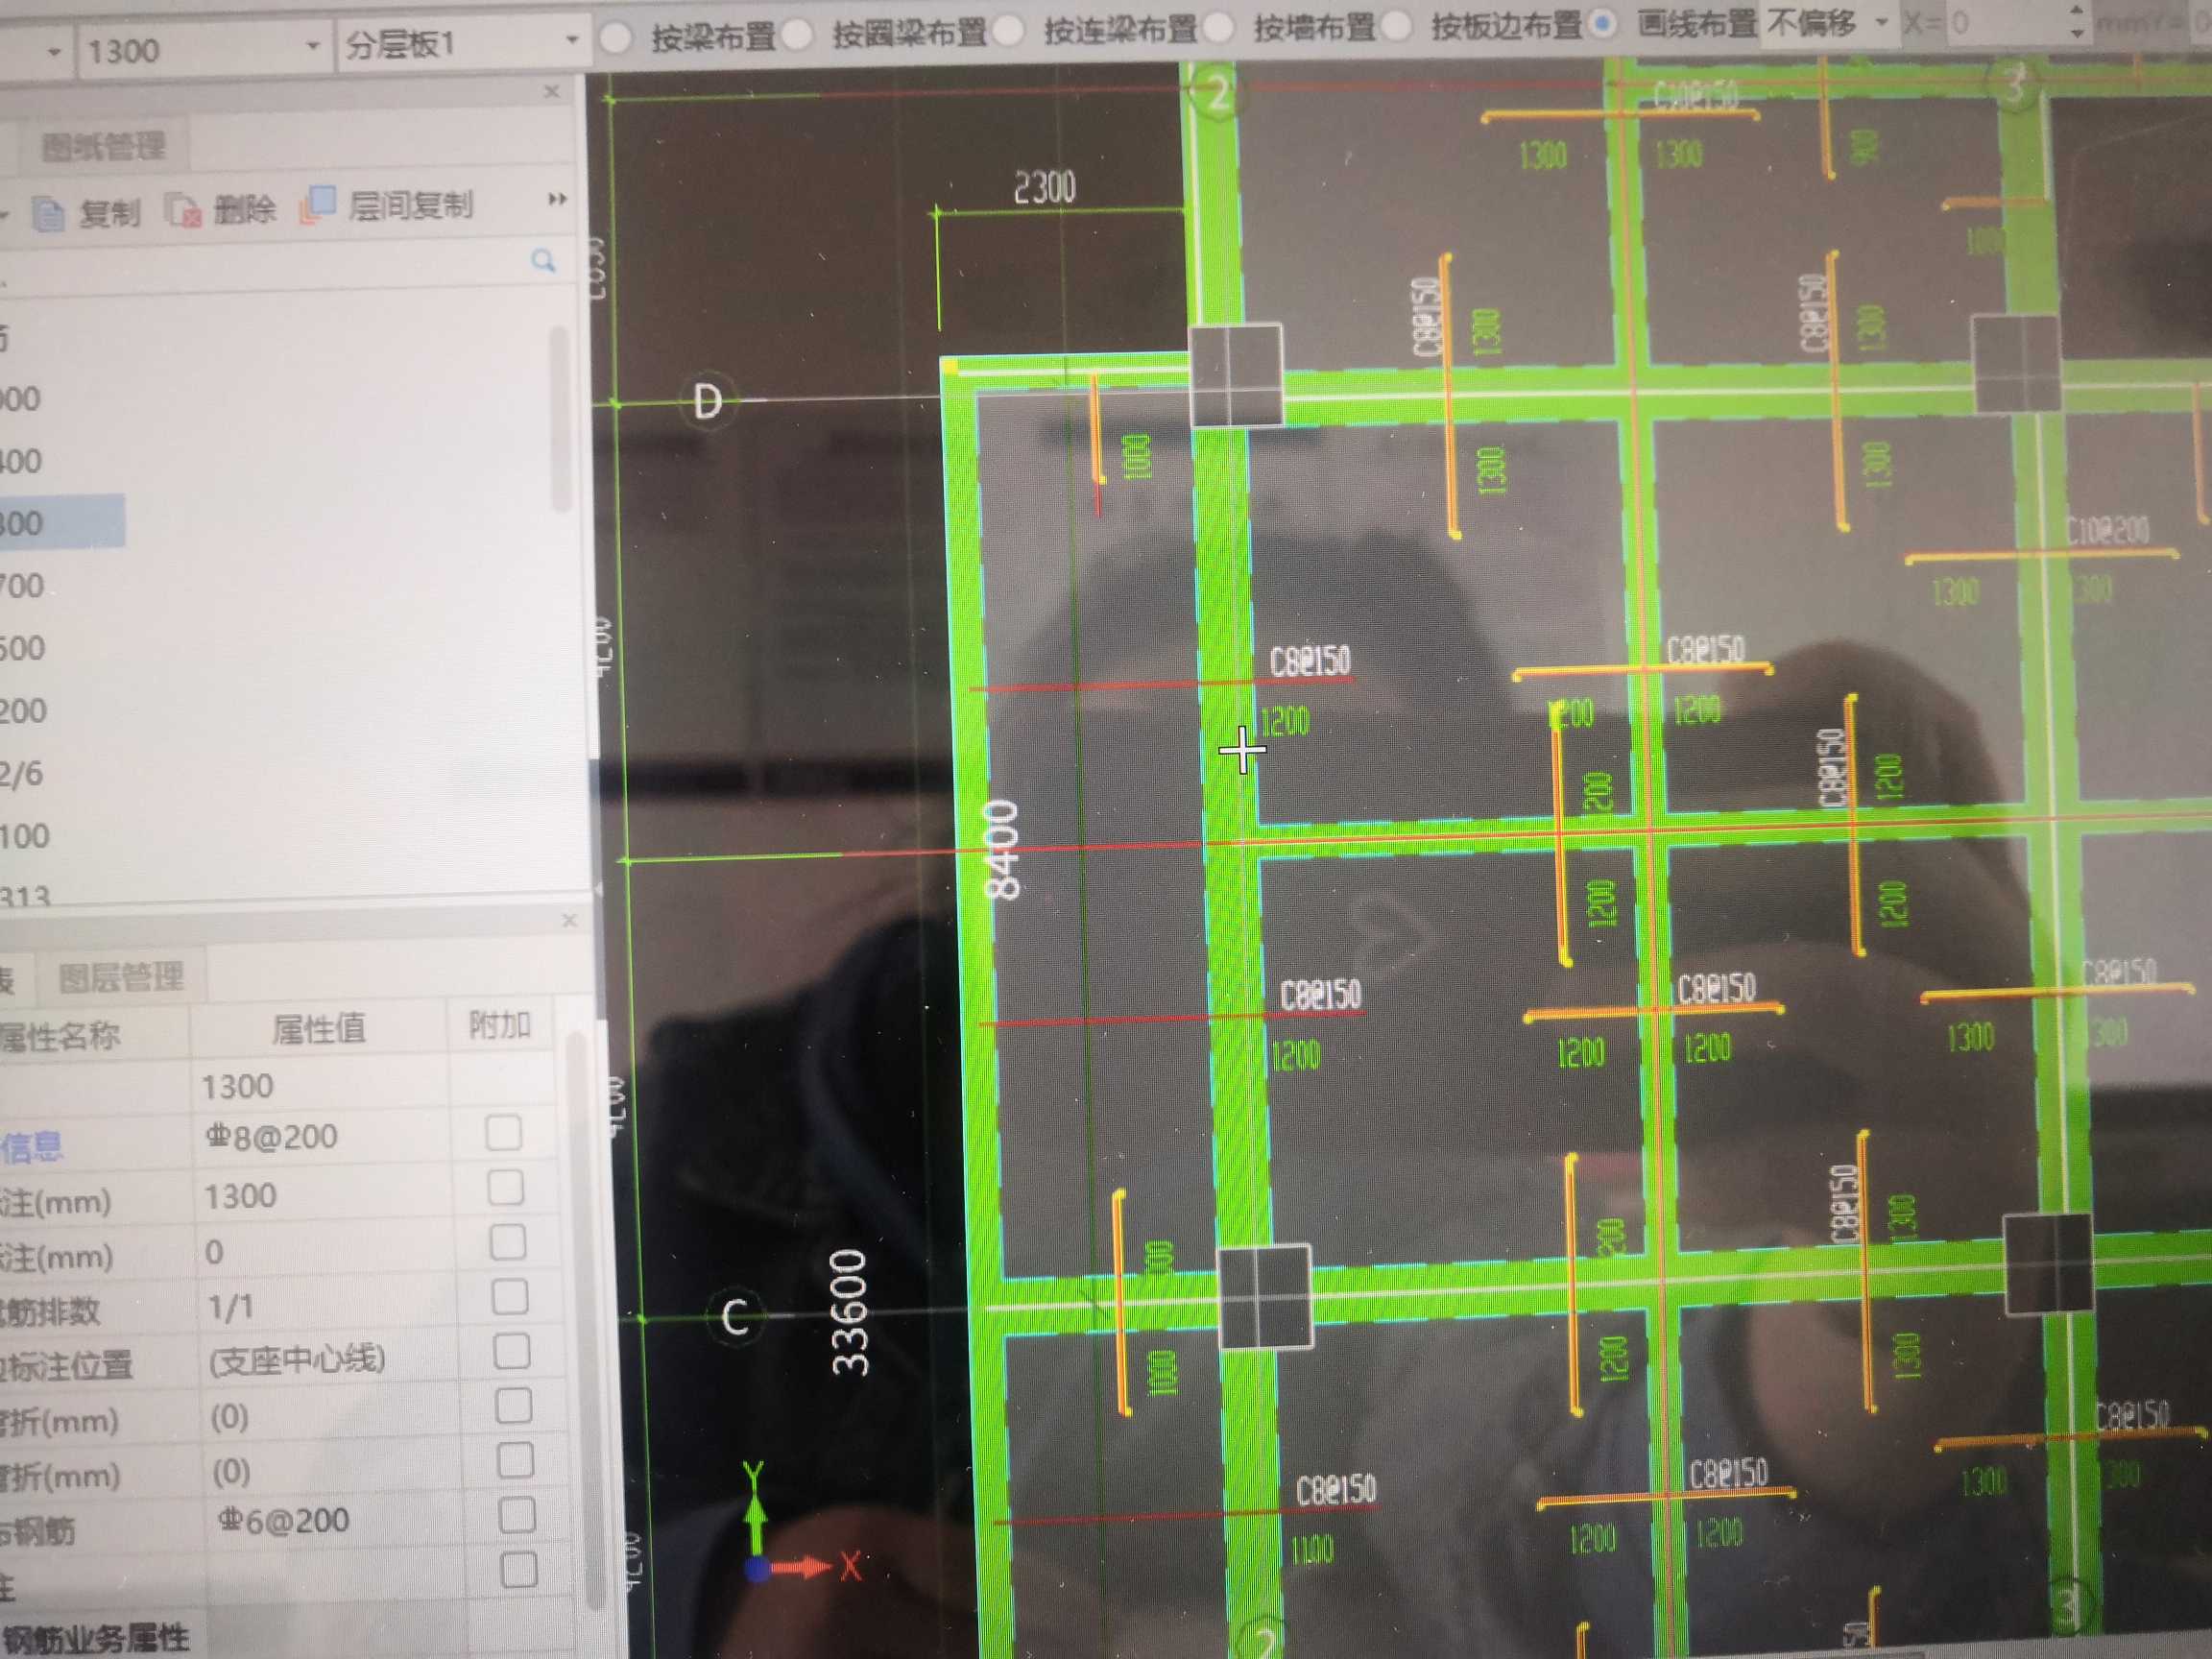Click the 层间复制 inter-floor copy icon
This screenshot has width=2212, height=1659.
point(317,205)
